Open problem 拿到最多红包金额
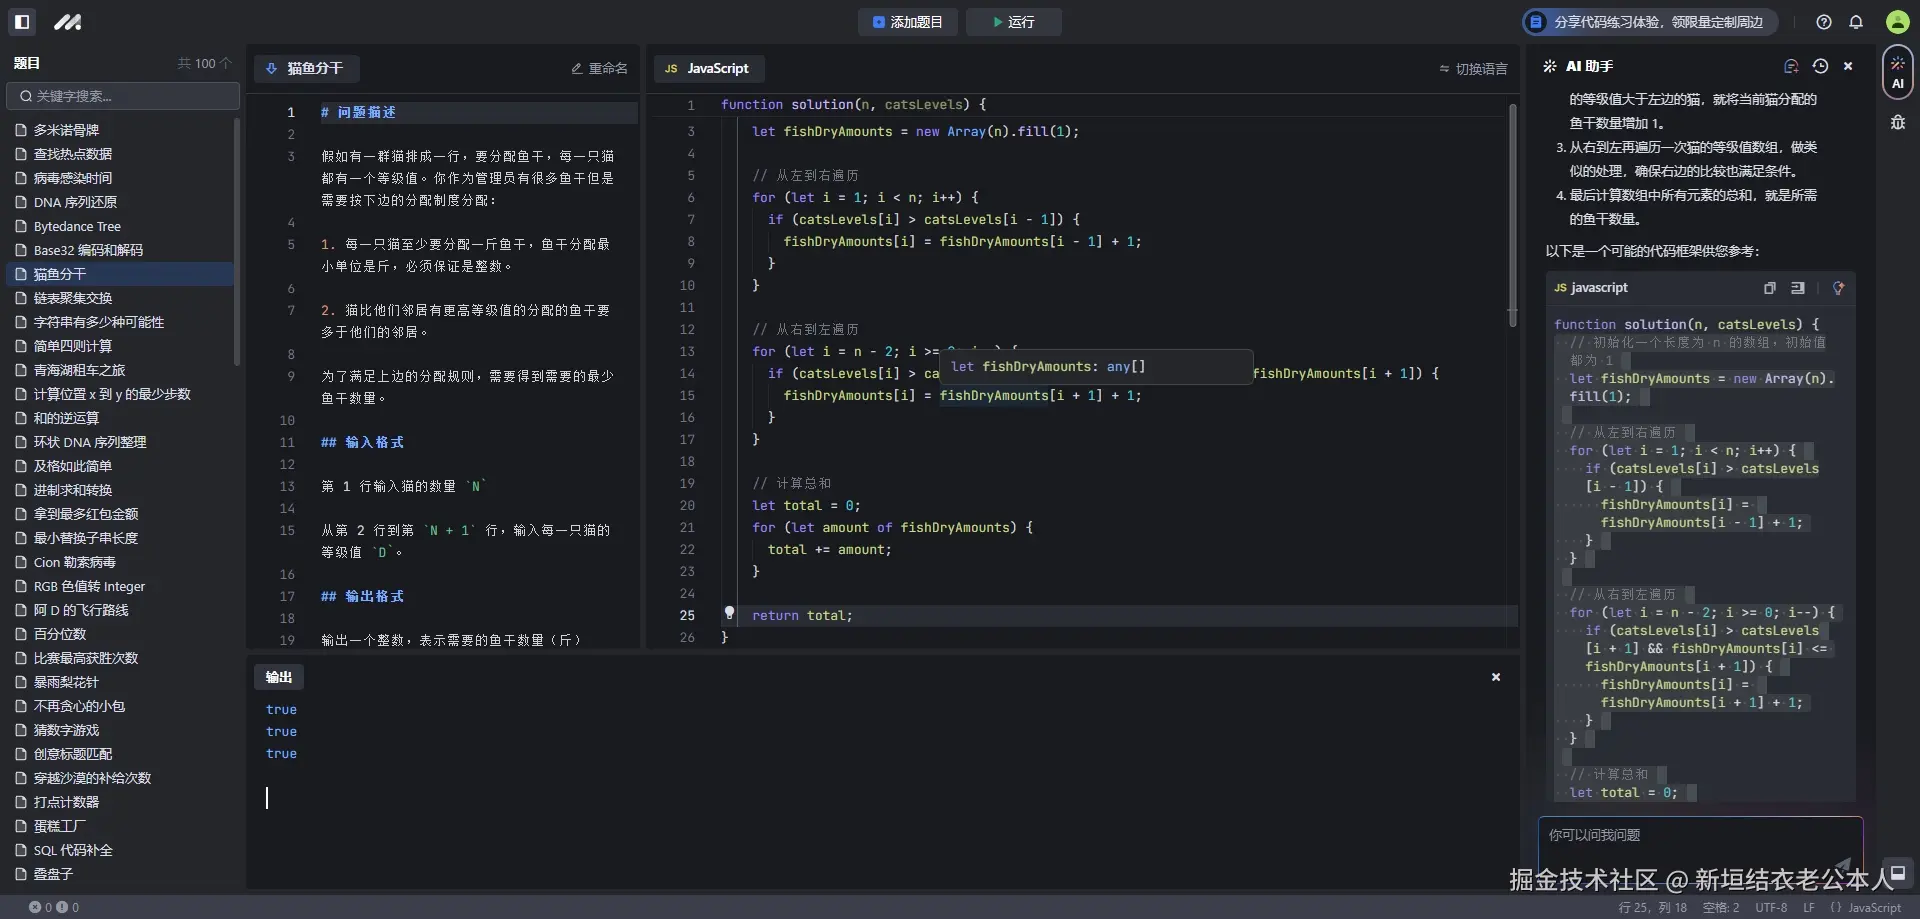Viewport: 1920px width, 919px height. pyautogui.click(x=120, y=514)
